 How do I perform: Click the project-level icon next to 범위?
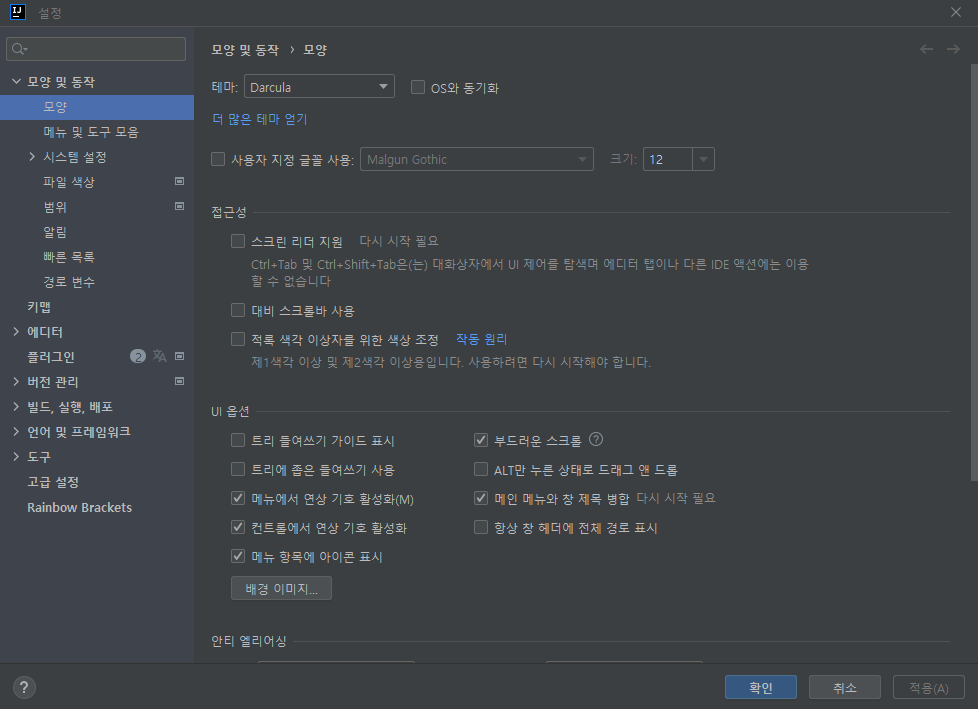180,206
